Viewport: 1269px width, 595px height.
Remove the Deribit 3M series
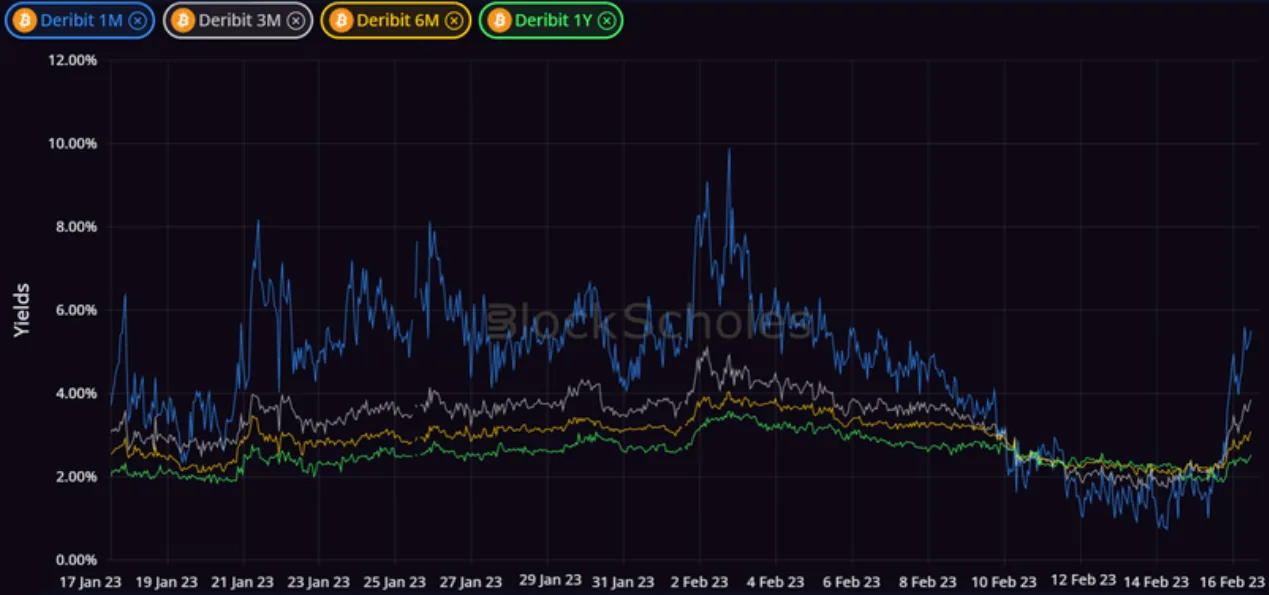click(x=295, y=20)
